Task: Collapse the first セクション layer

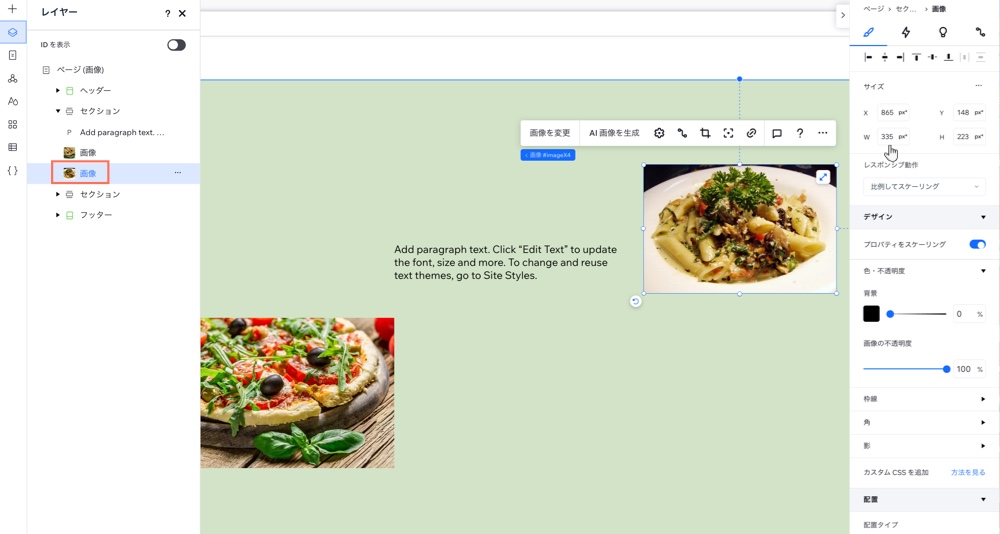Action: click(57, 111)
